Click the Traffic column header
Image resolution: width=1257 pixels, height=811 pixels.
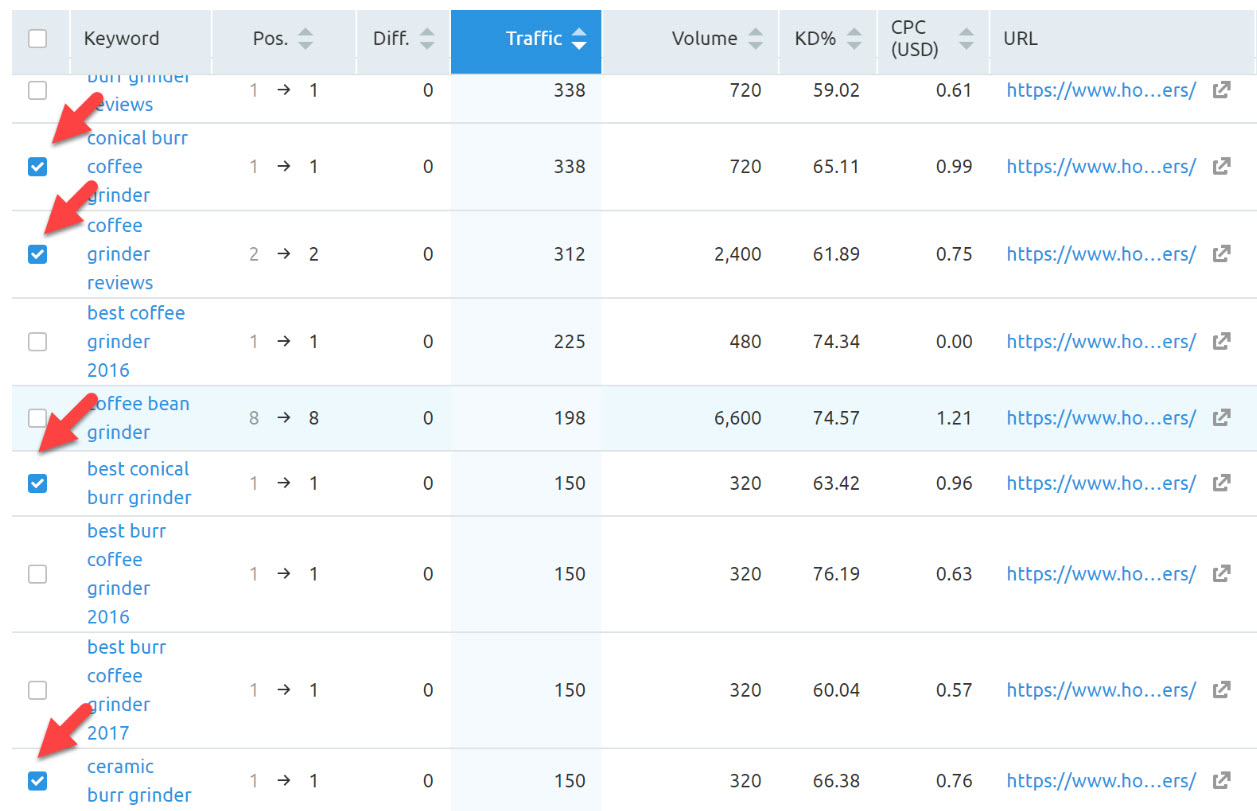pos(534,39)
